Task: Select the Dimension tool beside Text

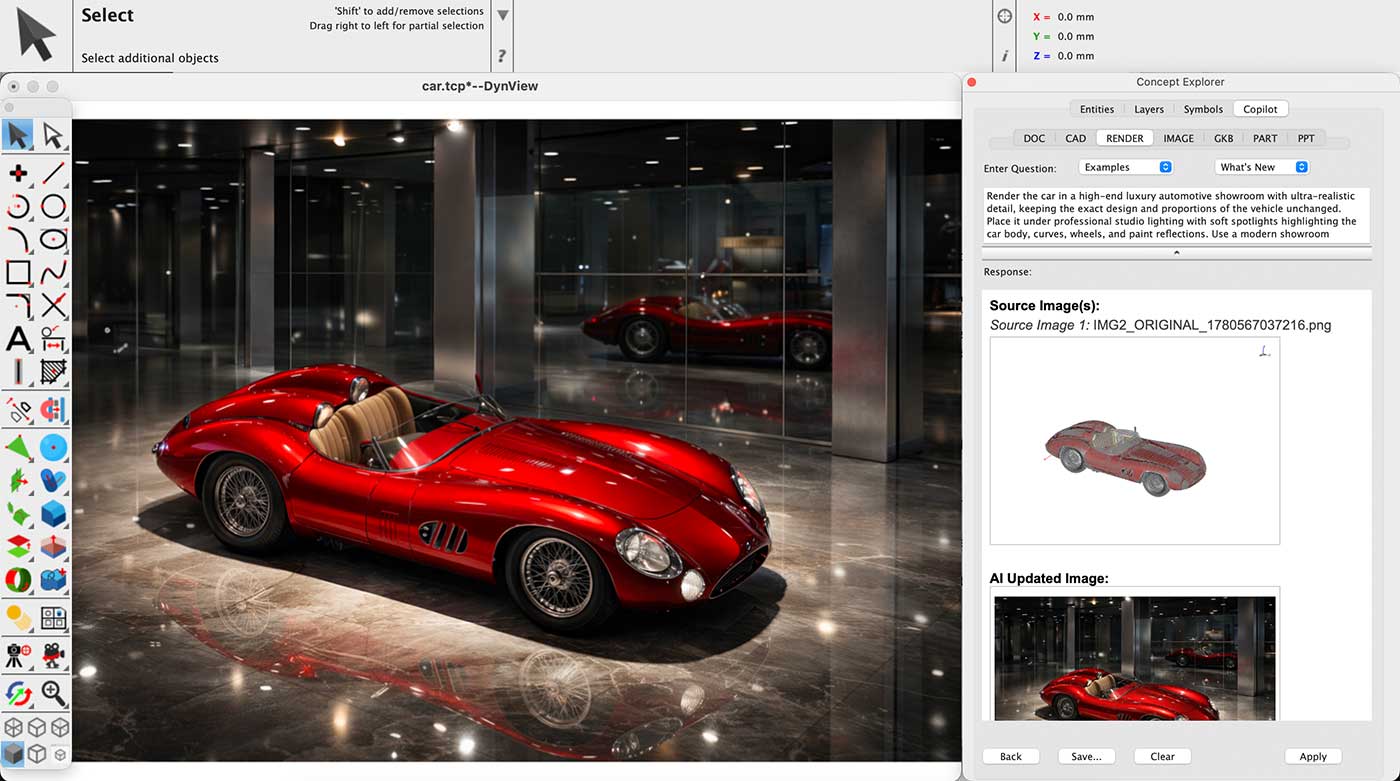Action: pyautogui.click(x=53, y=339)
